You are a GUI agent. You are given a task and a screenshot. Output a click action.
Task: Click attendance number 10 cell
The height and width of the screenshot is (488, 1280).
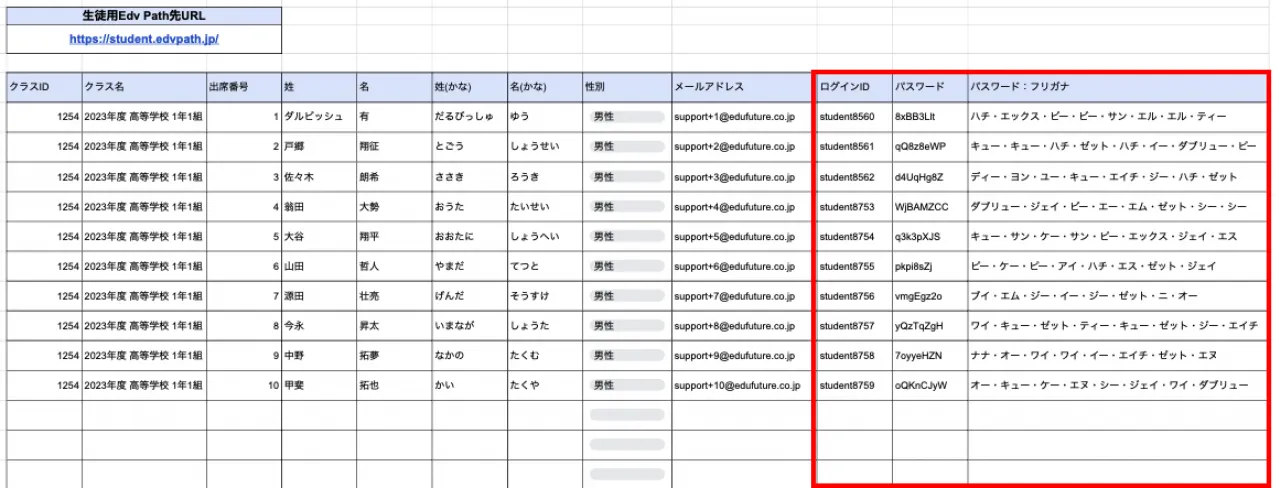pyautogui.click(x=244, y=385)
